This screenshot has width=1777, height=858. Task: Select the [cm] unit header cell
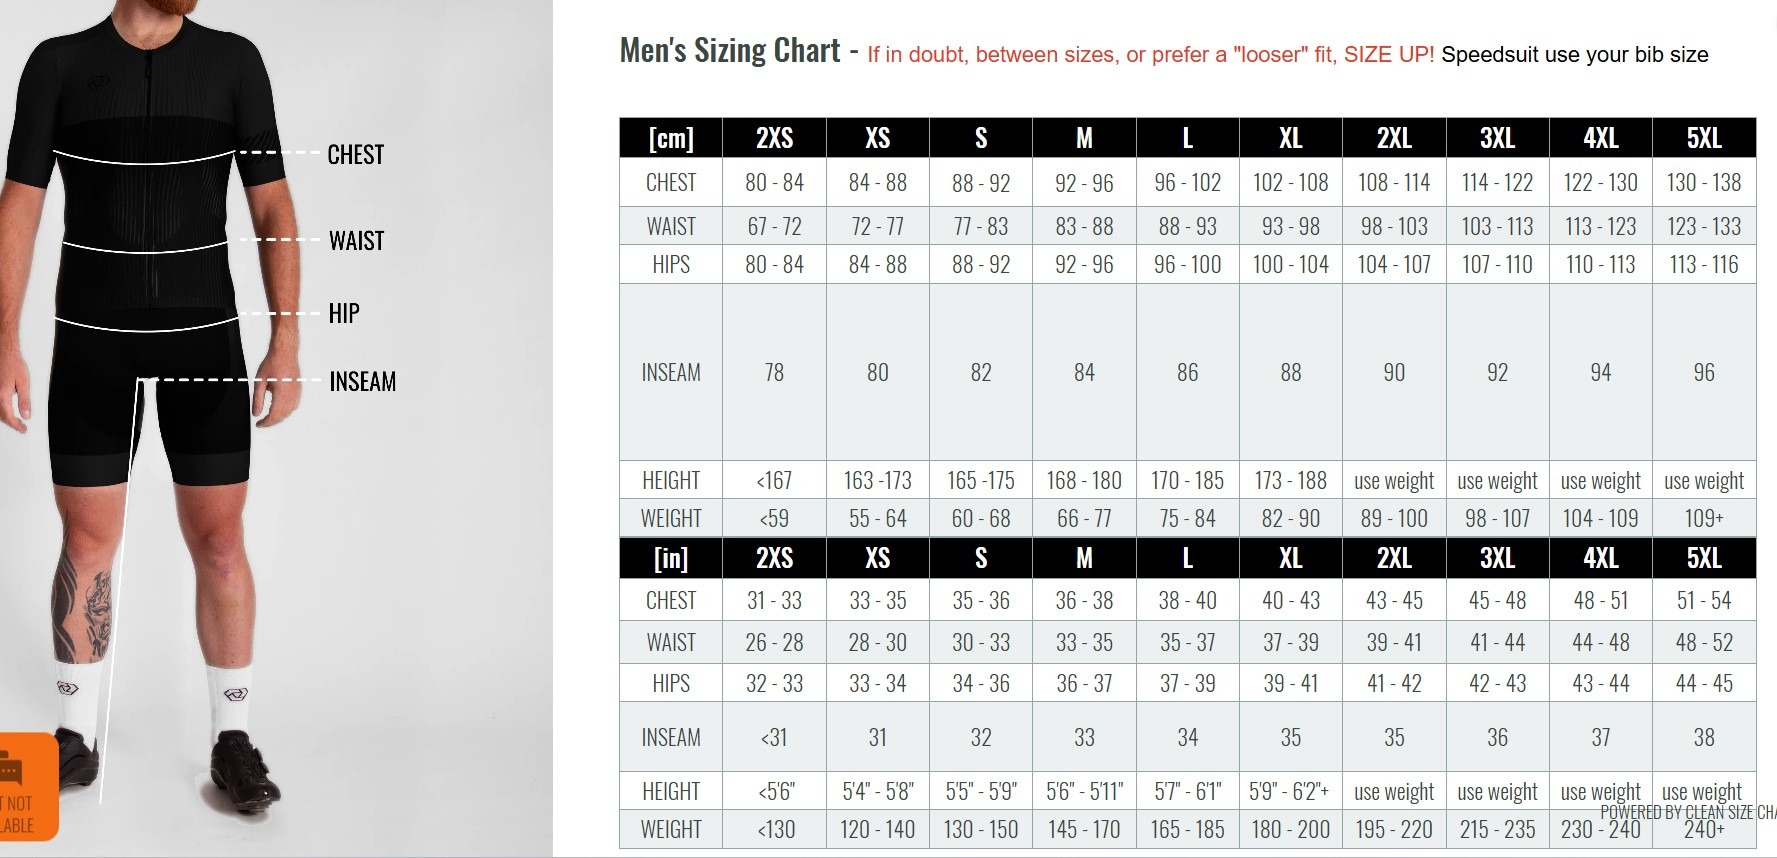(x=671, y=138)
